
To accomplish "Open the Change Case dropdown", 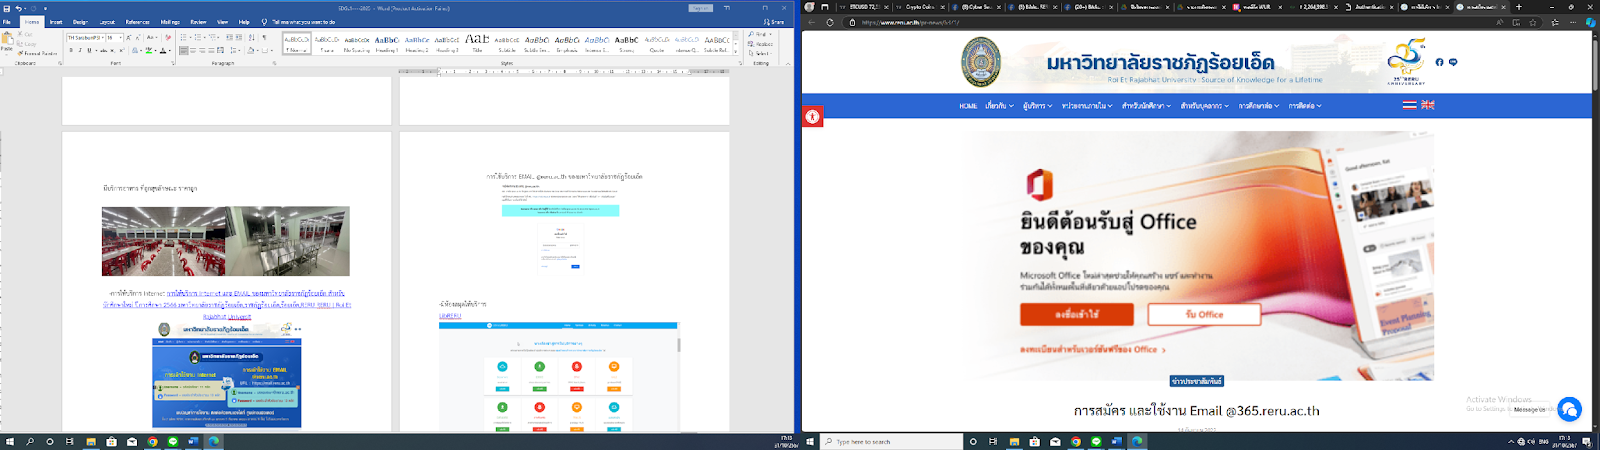I will [x=152, y=38].
